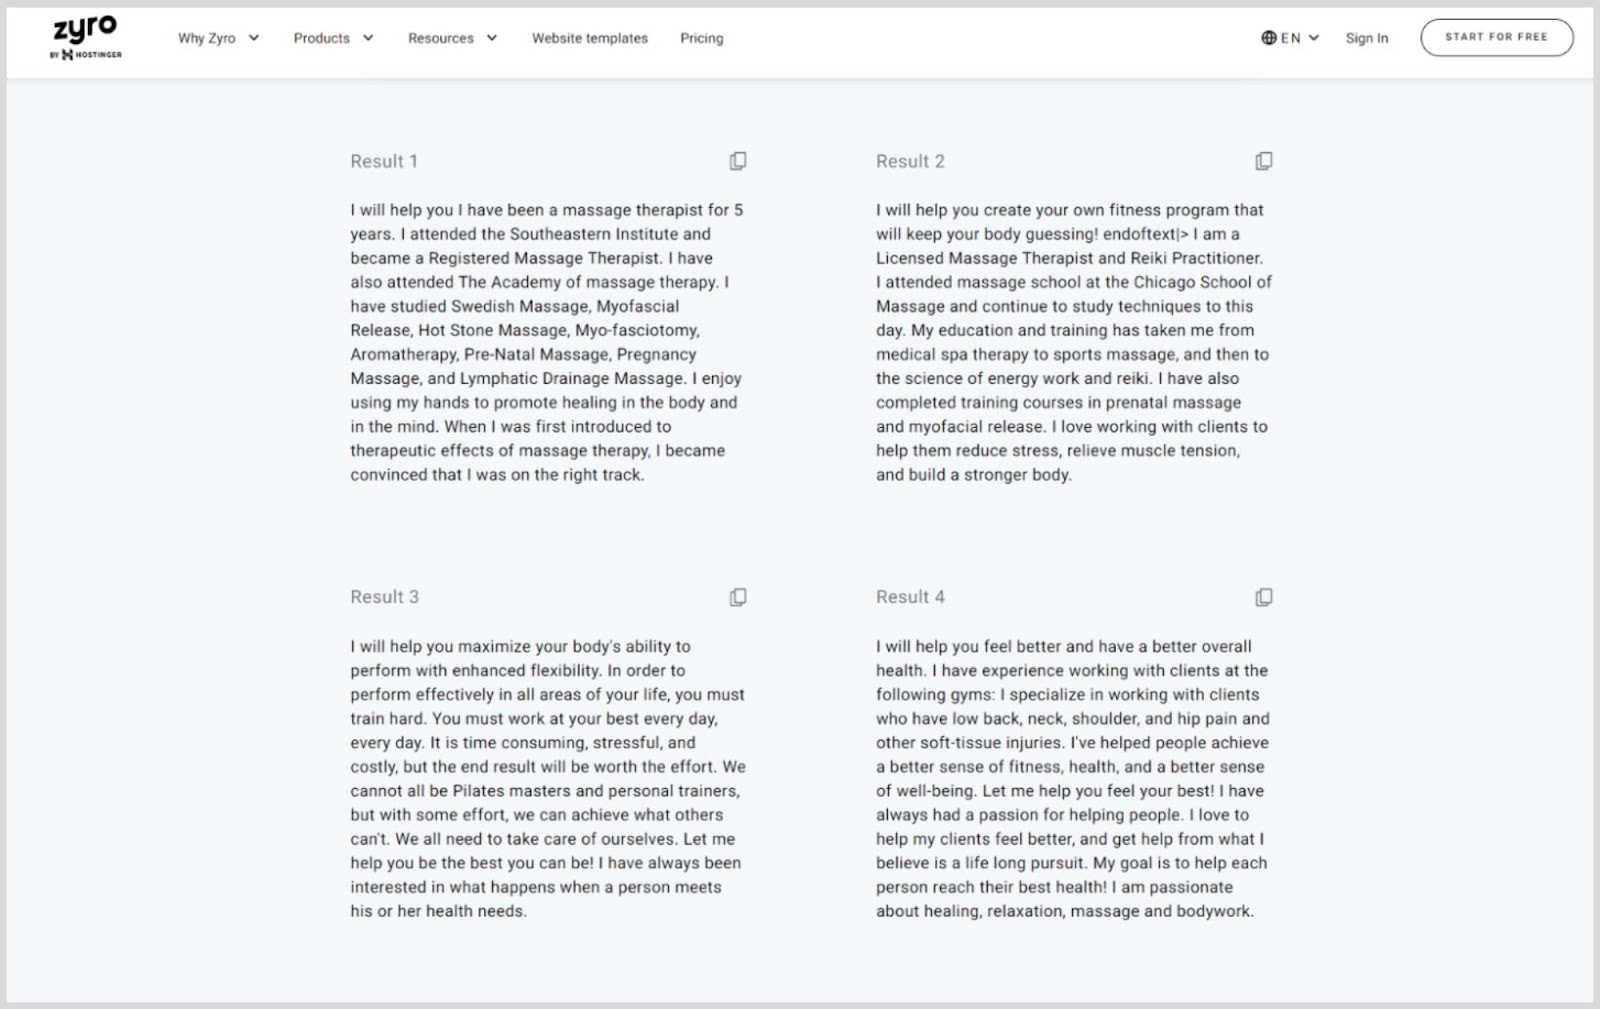The image size is (1600, 1009).
Task: Click the Resources menu label
Action: 440,38
